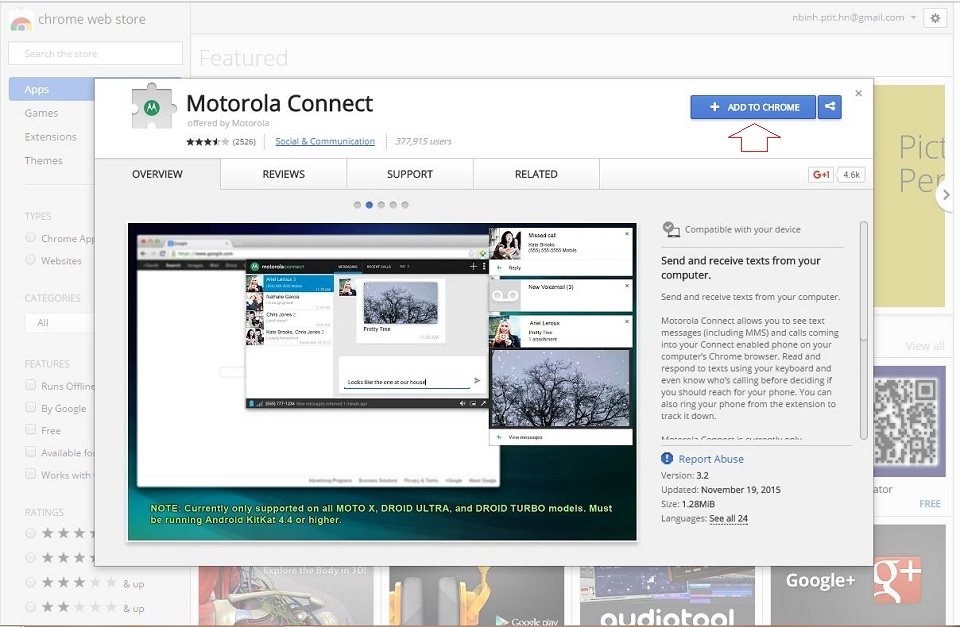Click the settings gear in the top bar
The height and width of the screenshot is (627, 960).
point(934,18)
